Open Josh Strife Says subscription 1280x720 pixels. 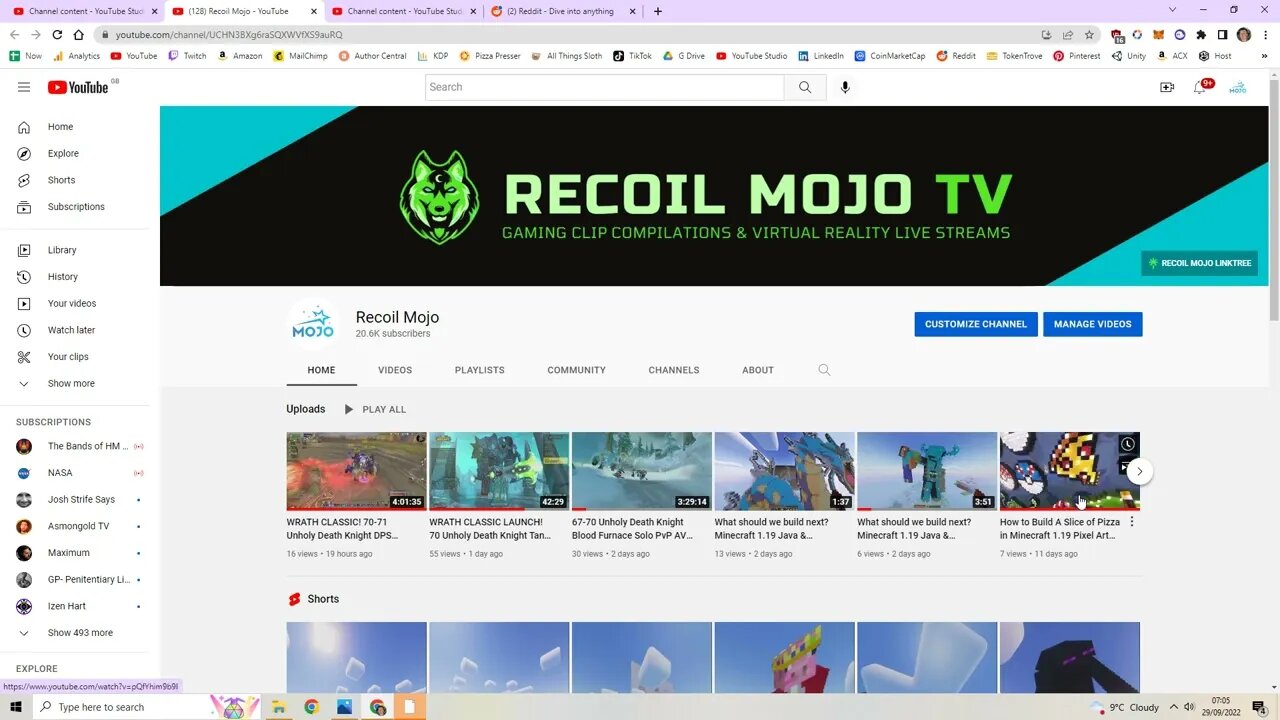coord(80,500)
